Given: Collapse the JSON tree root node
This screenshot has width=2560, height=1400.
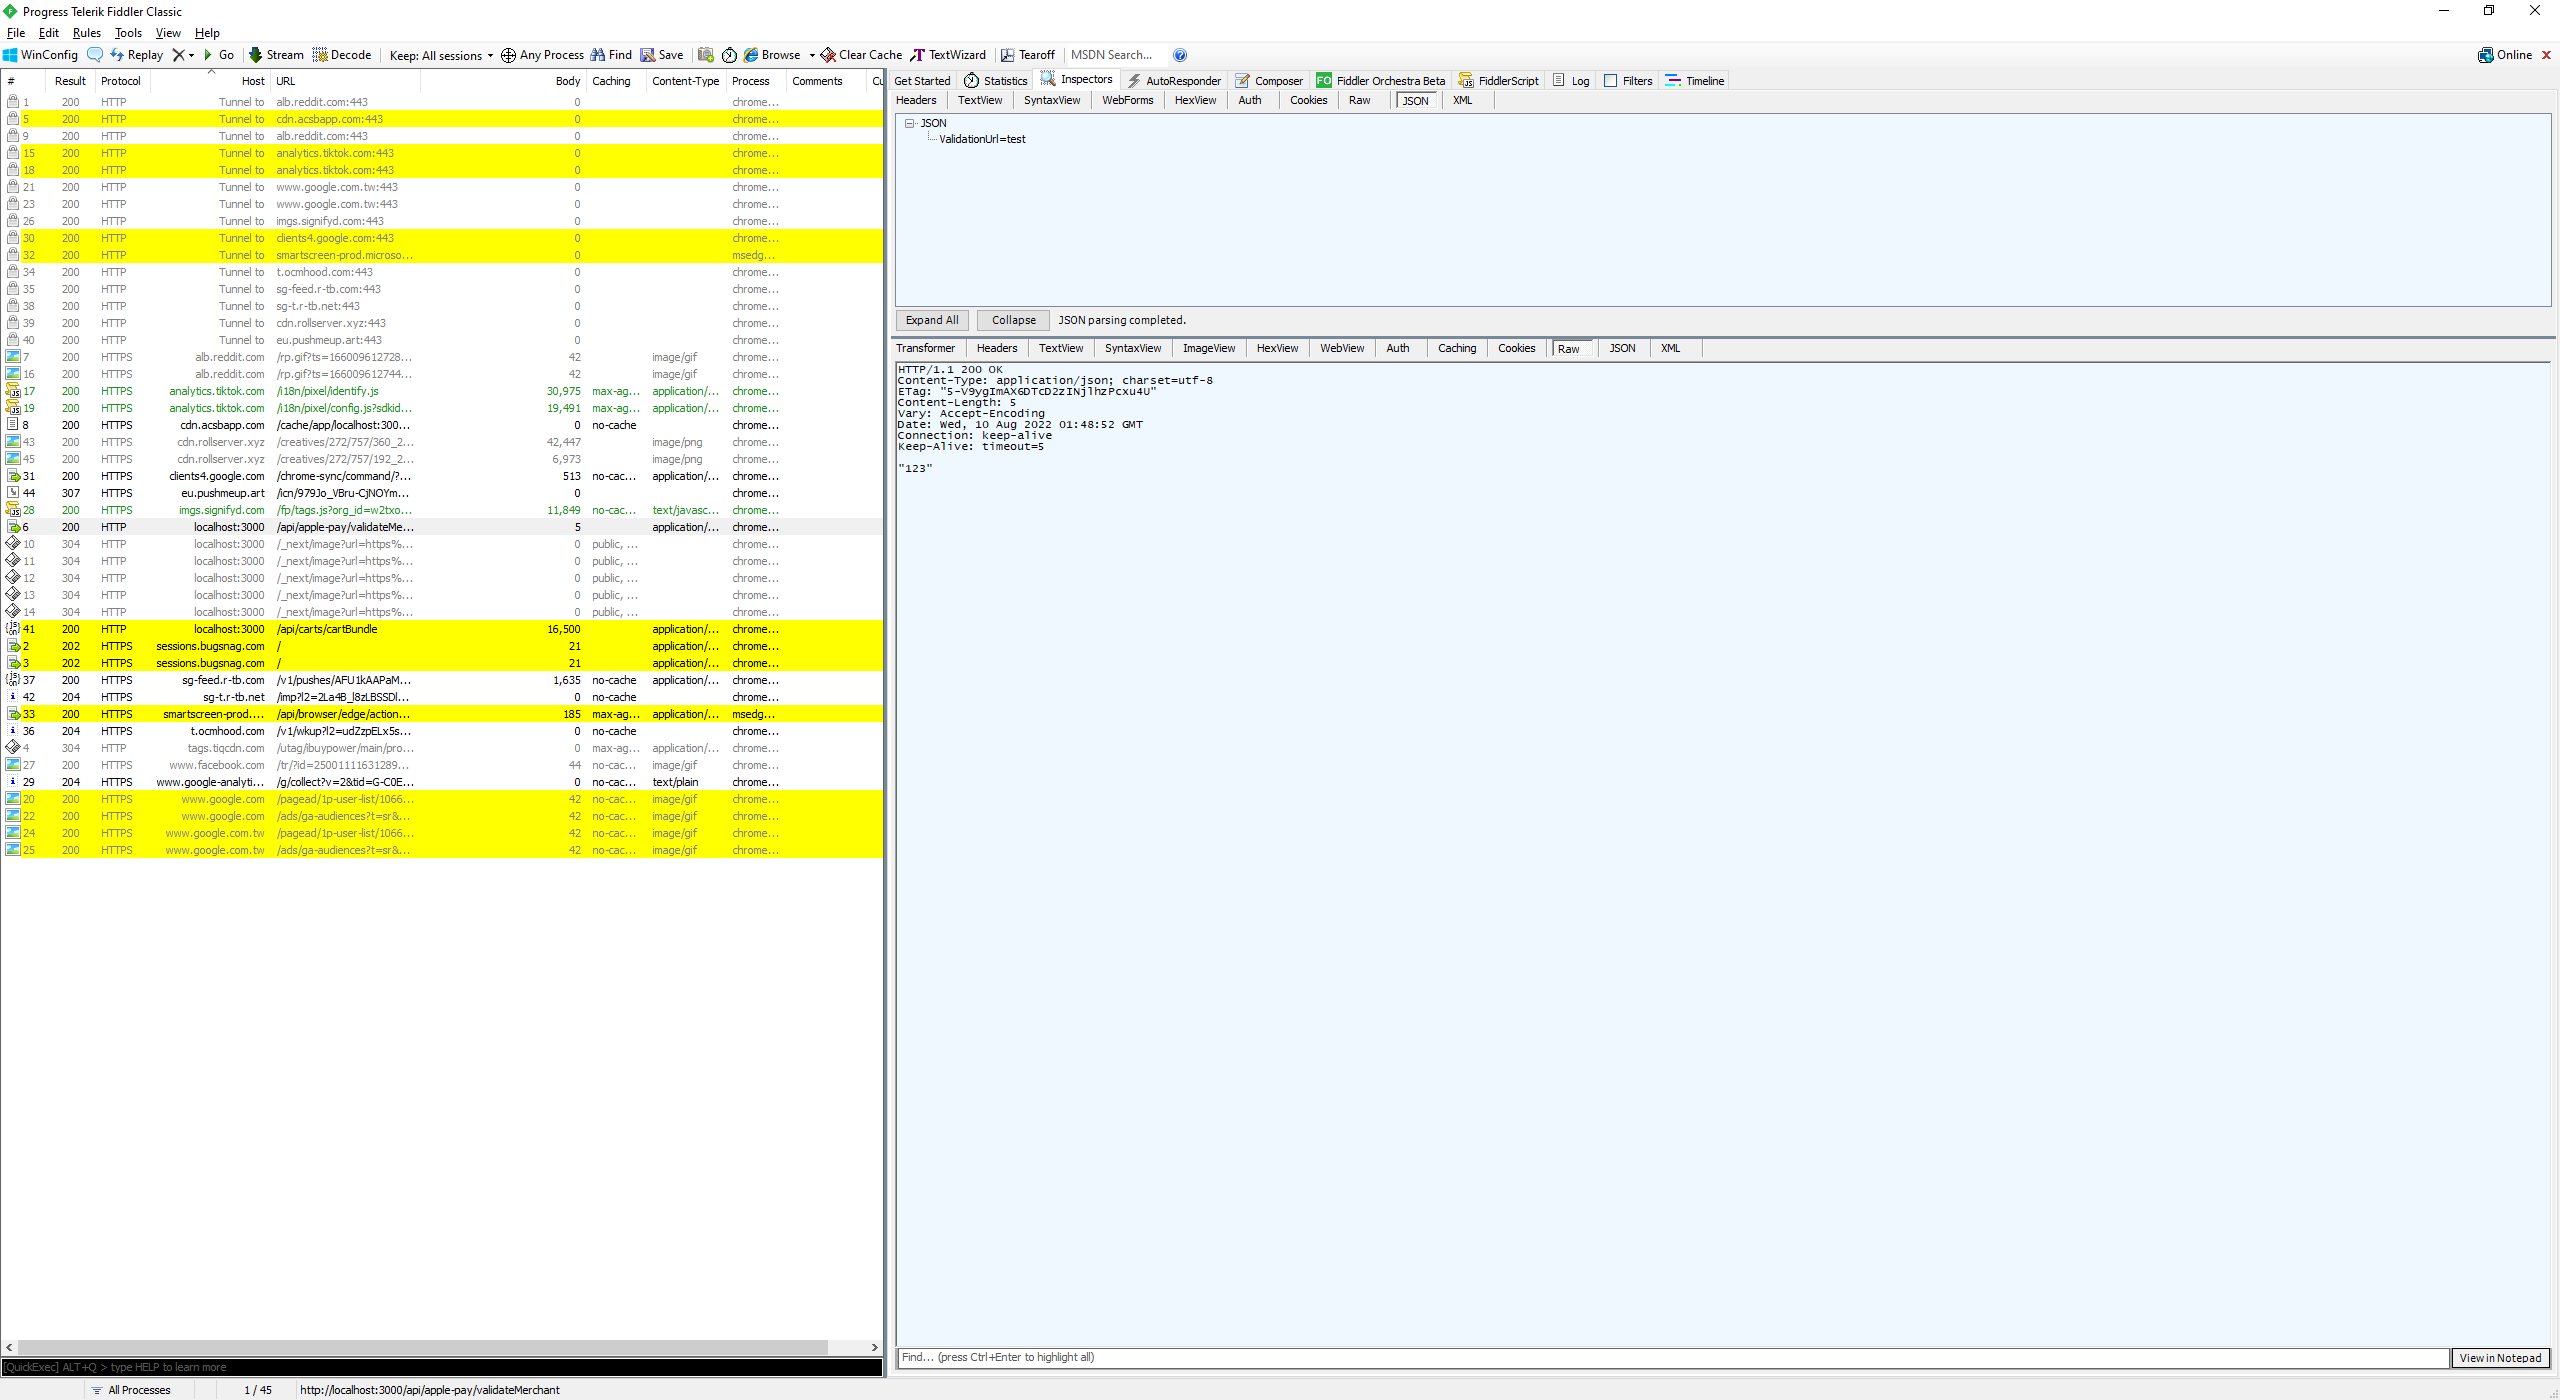Looking at the screenshot, I should (910, 123).
